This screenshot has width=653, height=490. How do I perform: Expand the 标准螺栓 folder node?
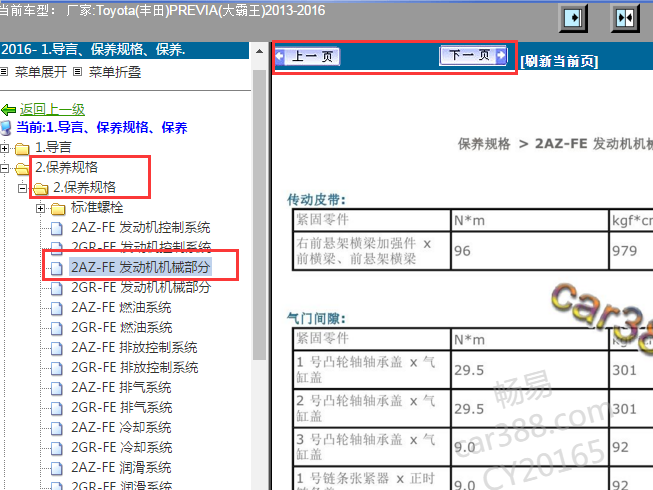click(x=40, y=208)
